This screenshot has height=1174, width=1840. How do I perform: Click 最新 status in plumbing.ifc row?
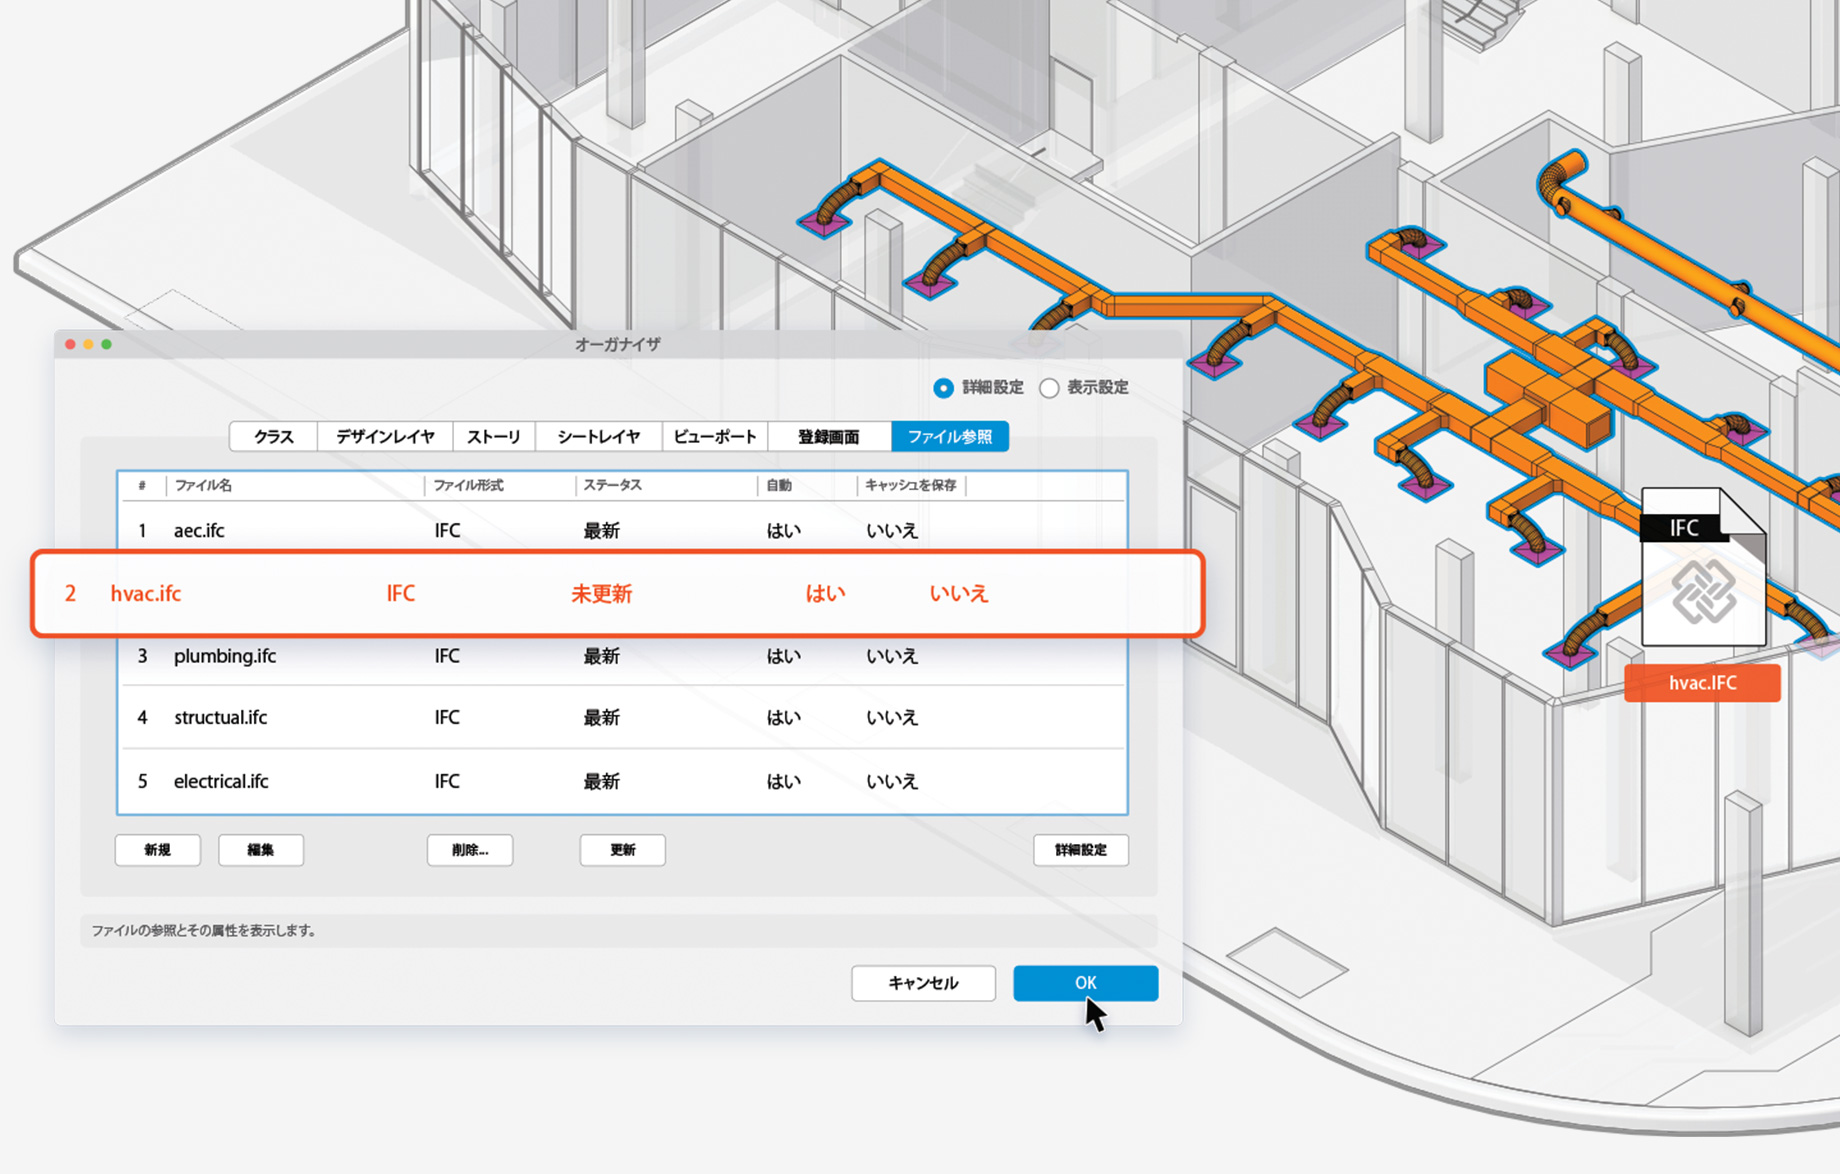(x=601, y=657)
